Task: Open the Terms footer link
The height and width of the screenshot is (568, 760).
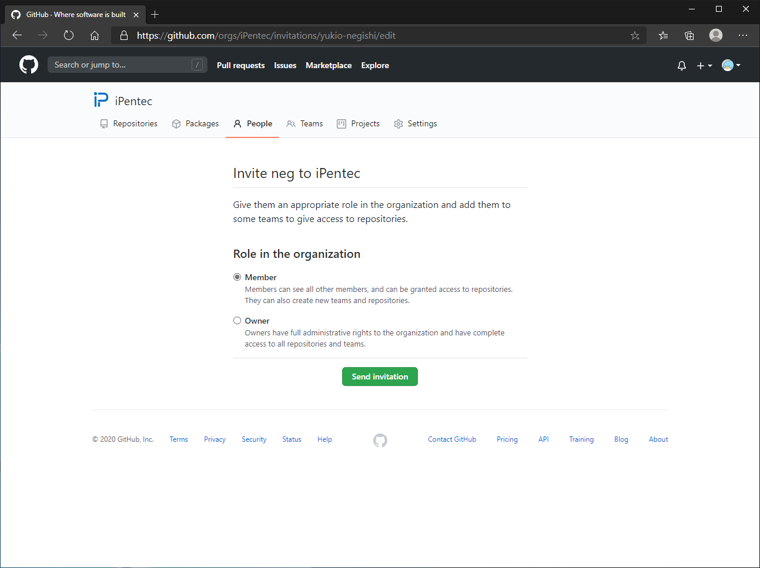Action: [x=178, y=439]
